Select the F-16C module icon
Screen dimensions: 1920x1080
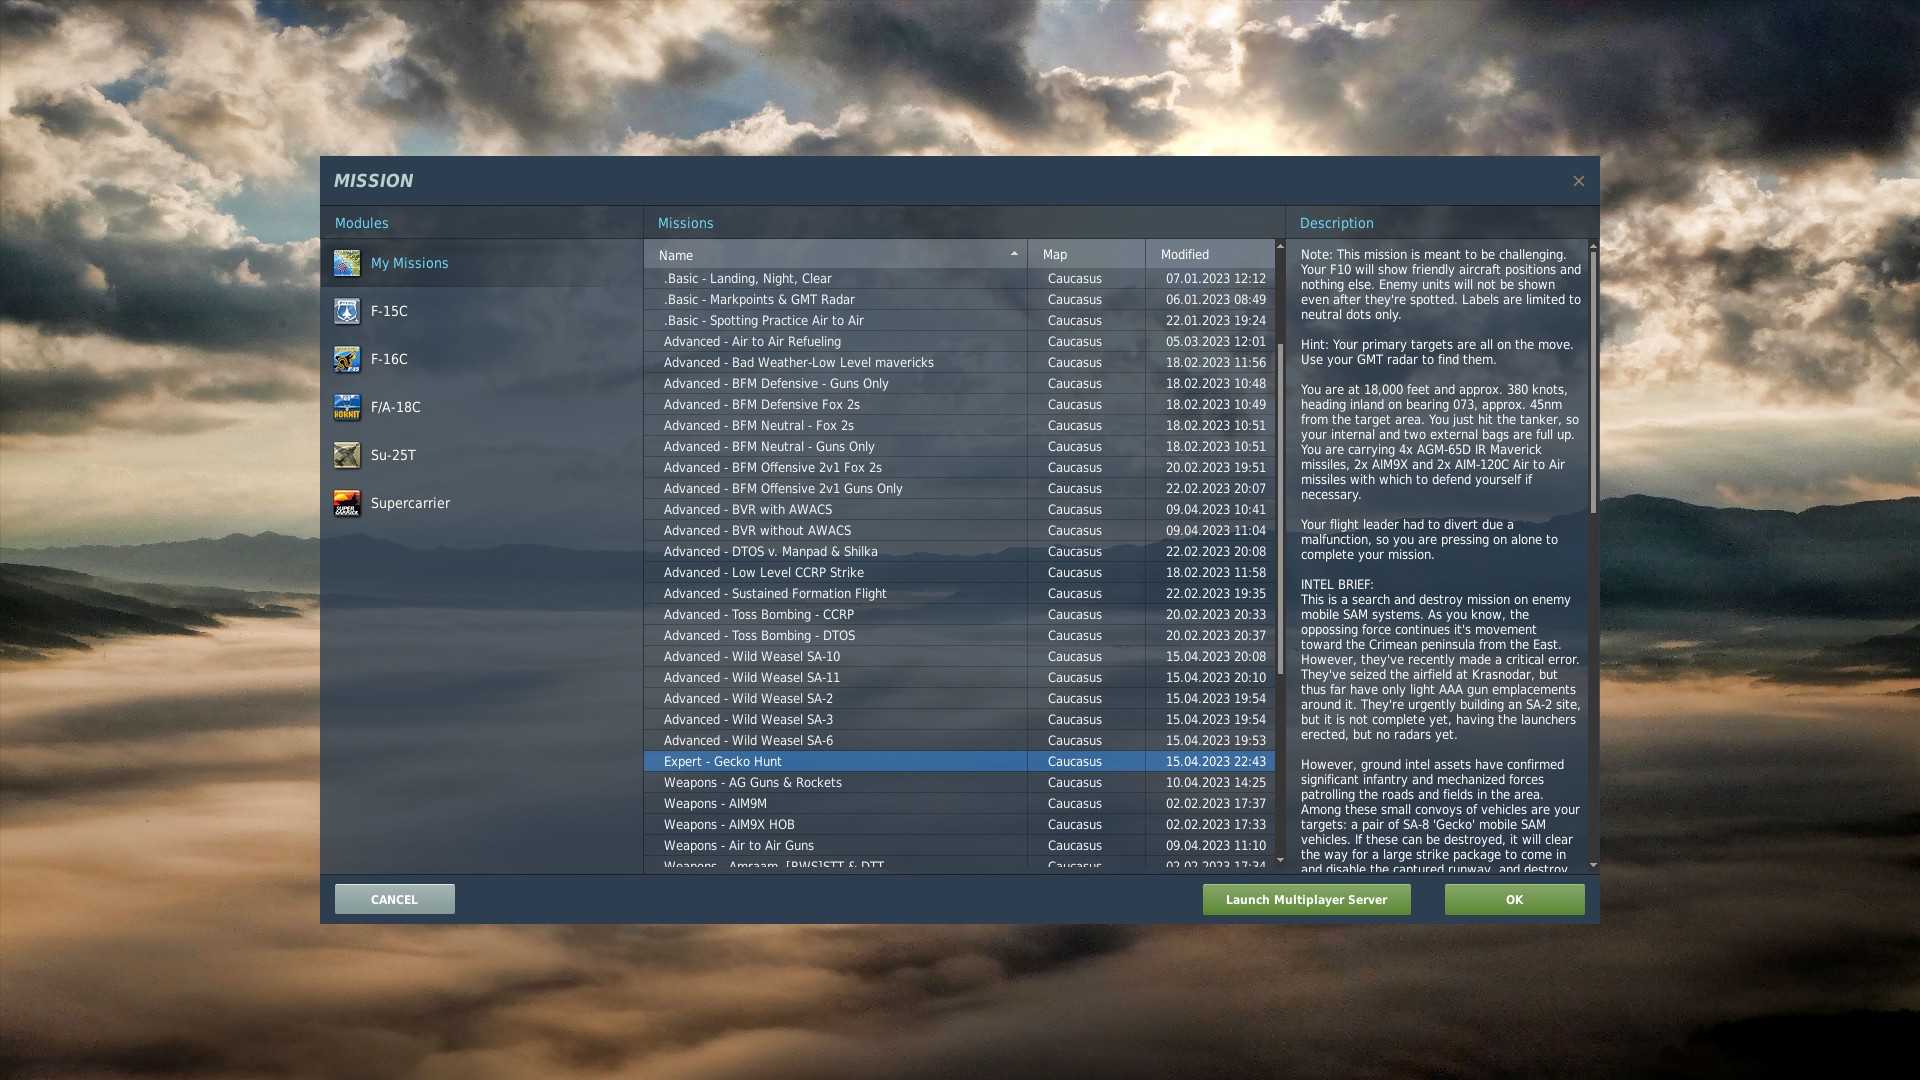pos(347,359)
